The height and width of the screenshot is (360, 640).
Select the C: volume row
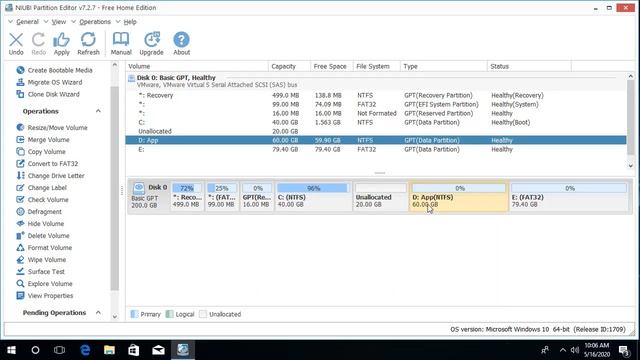376,122
